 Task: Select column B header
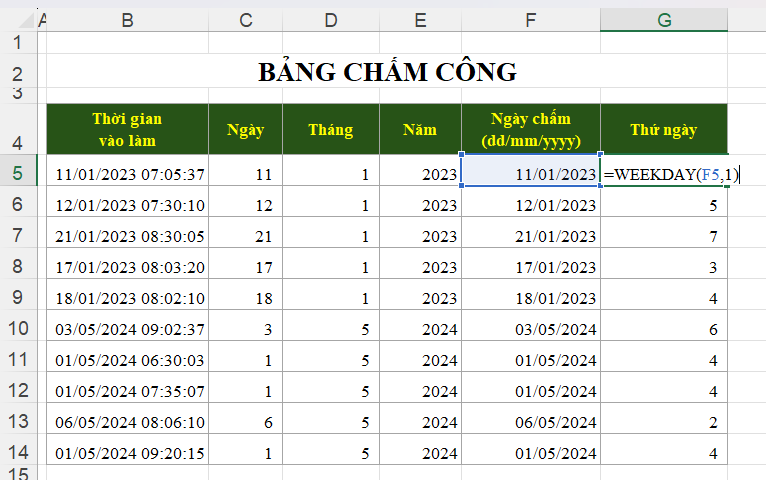coord(127,20)
